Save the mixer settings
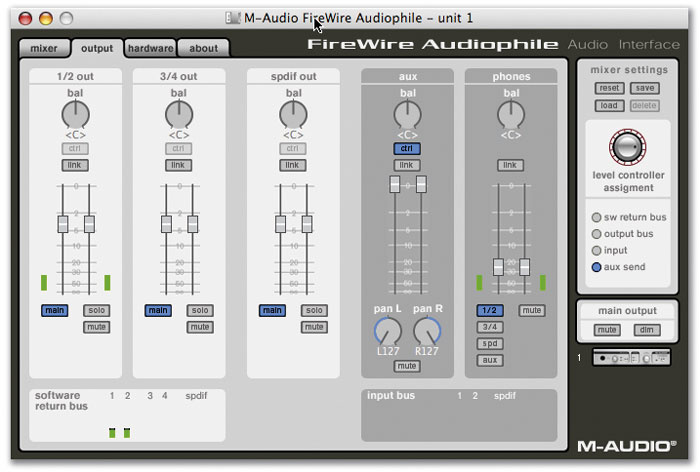This screenshot has height=472, width=700. pos(645,88)
